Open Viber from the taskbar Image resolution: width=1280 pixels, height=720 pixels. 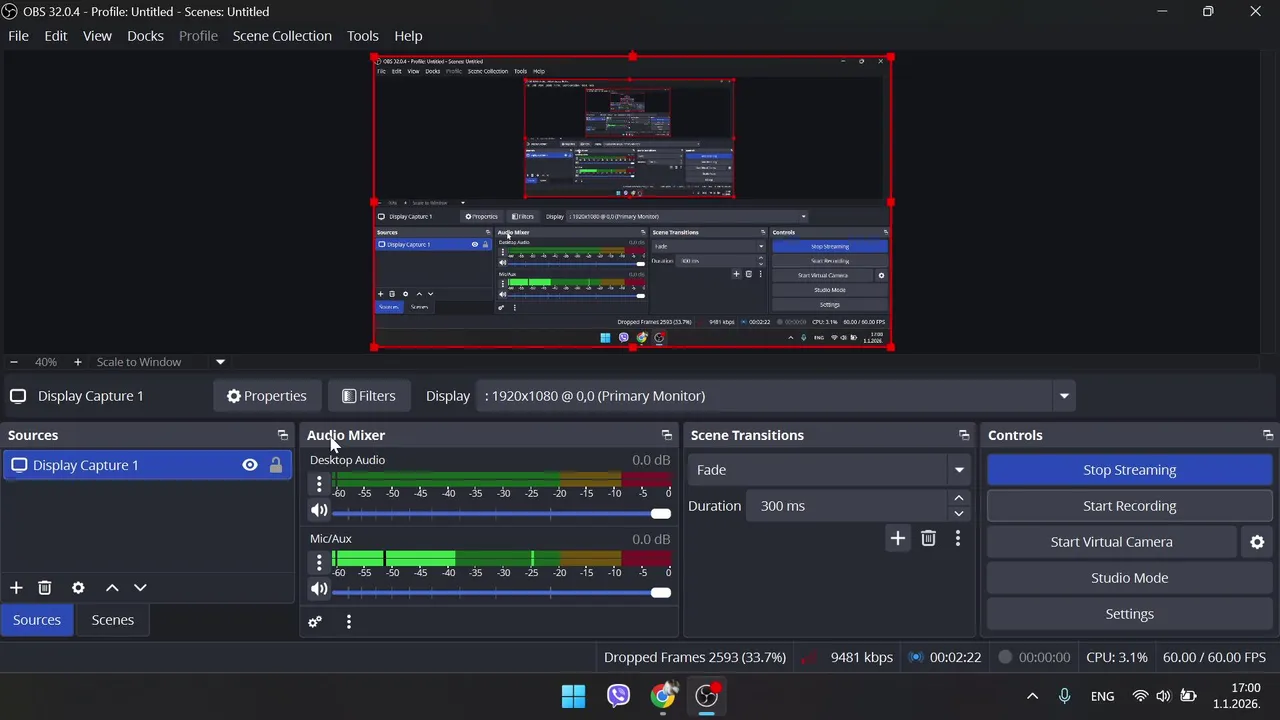pyautogui.click(x=618, y=696)
